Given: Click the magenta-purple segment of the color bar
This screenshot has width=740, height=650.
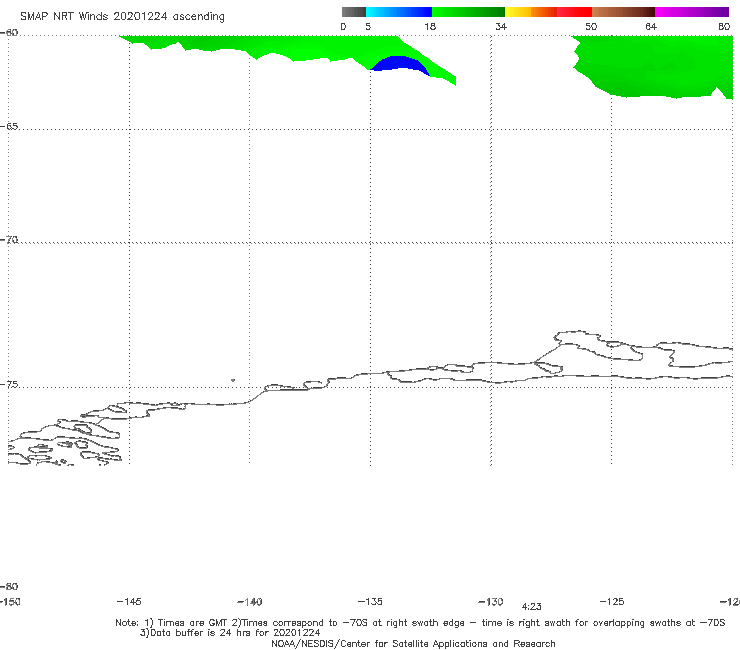Looking at the screenshot, I should tap(692, 12).
